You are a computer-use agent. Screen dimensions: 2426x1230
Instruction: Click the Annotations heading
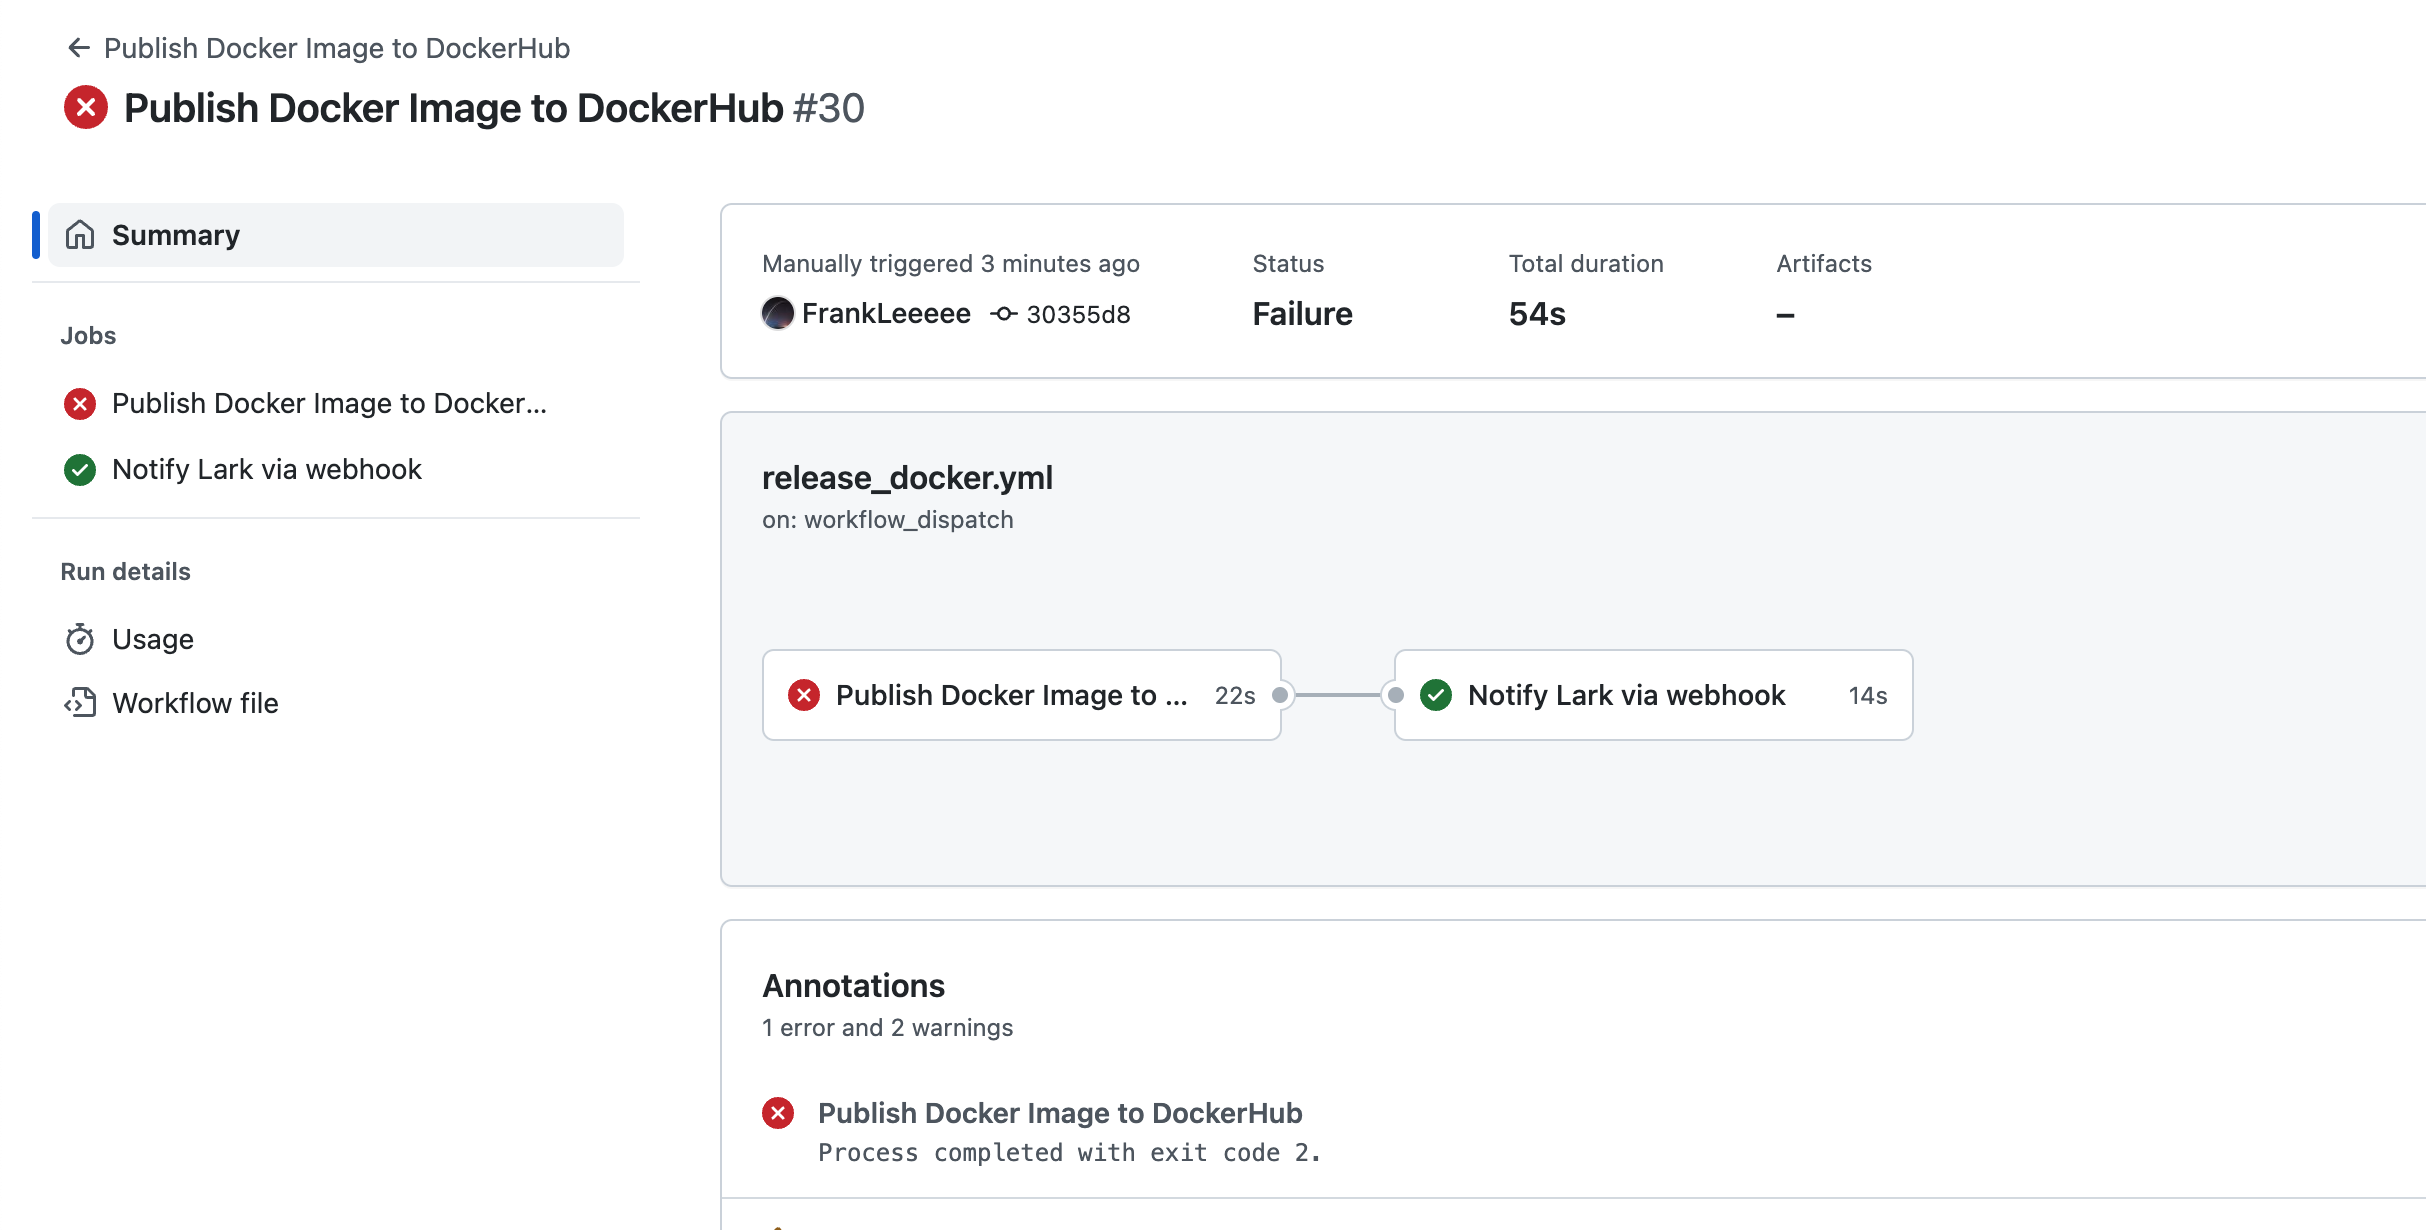pyautogui.click(x=853, y=986)
